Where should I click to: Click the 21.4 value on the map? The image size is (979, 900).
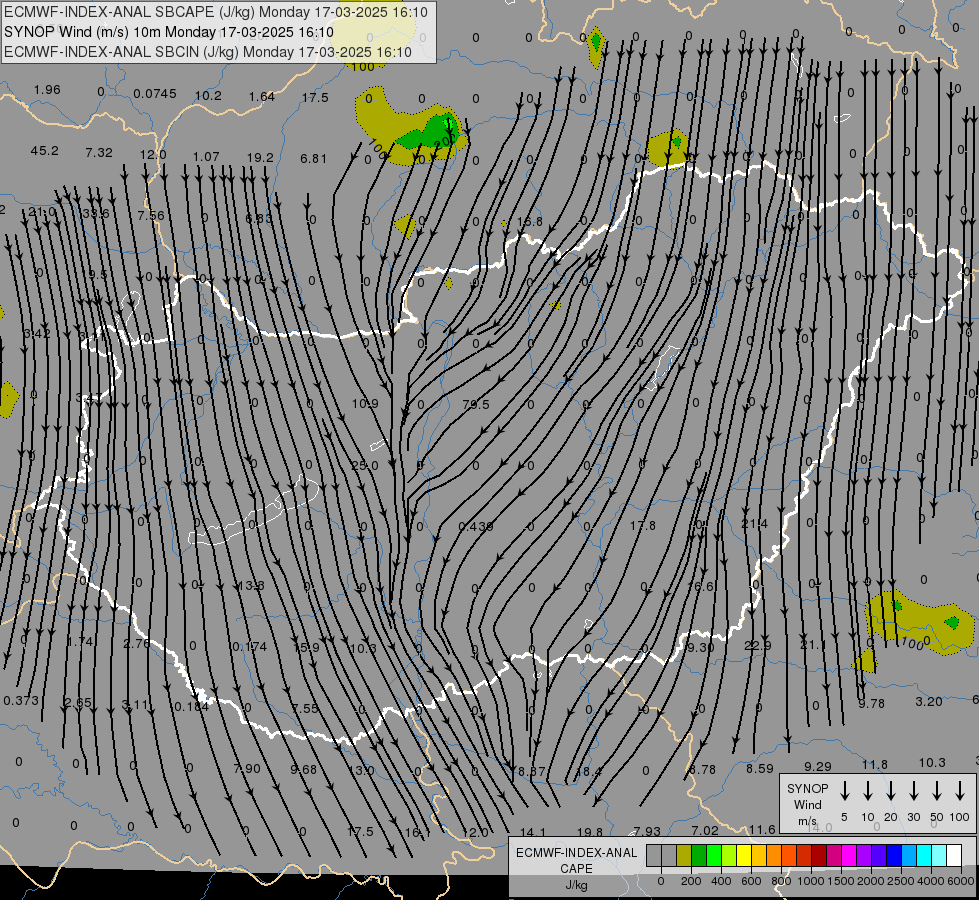pyautogui.click(x=754, y=523)
